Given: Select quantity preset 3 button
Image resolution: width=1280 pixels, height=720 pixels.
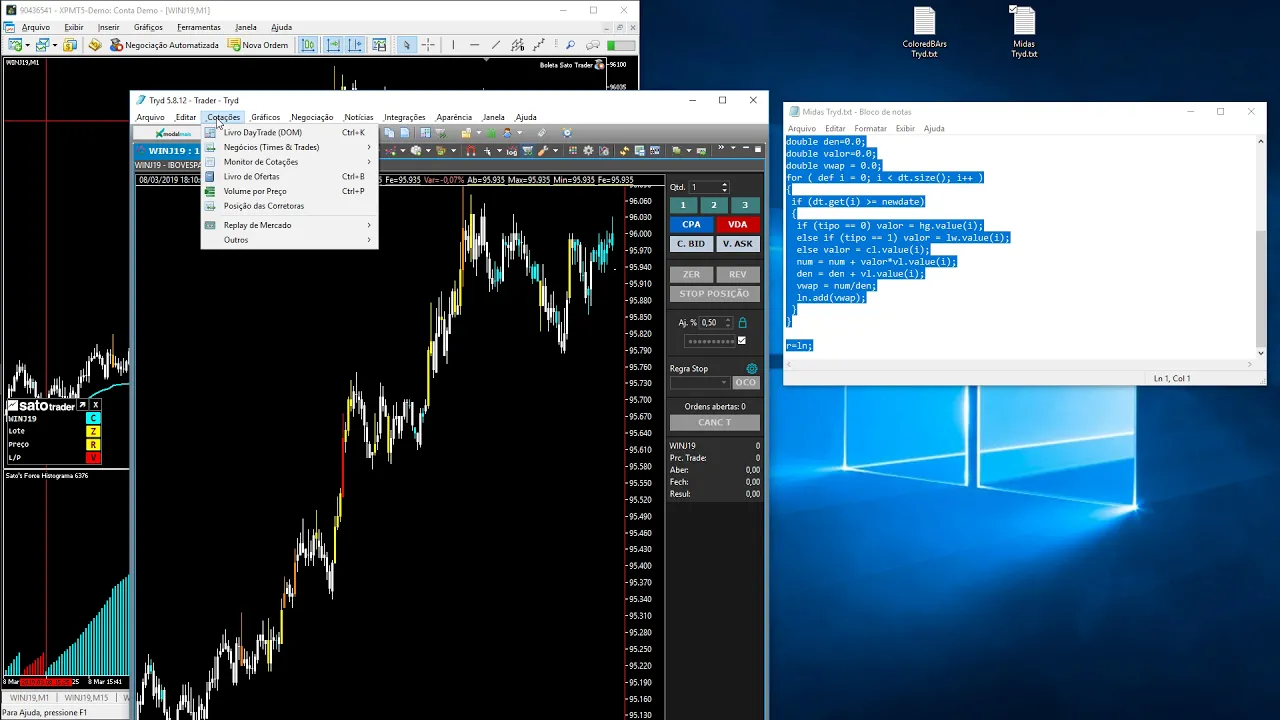Looking at the screenshot, I should (745, 205).
